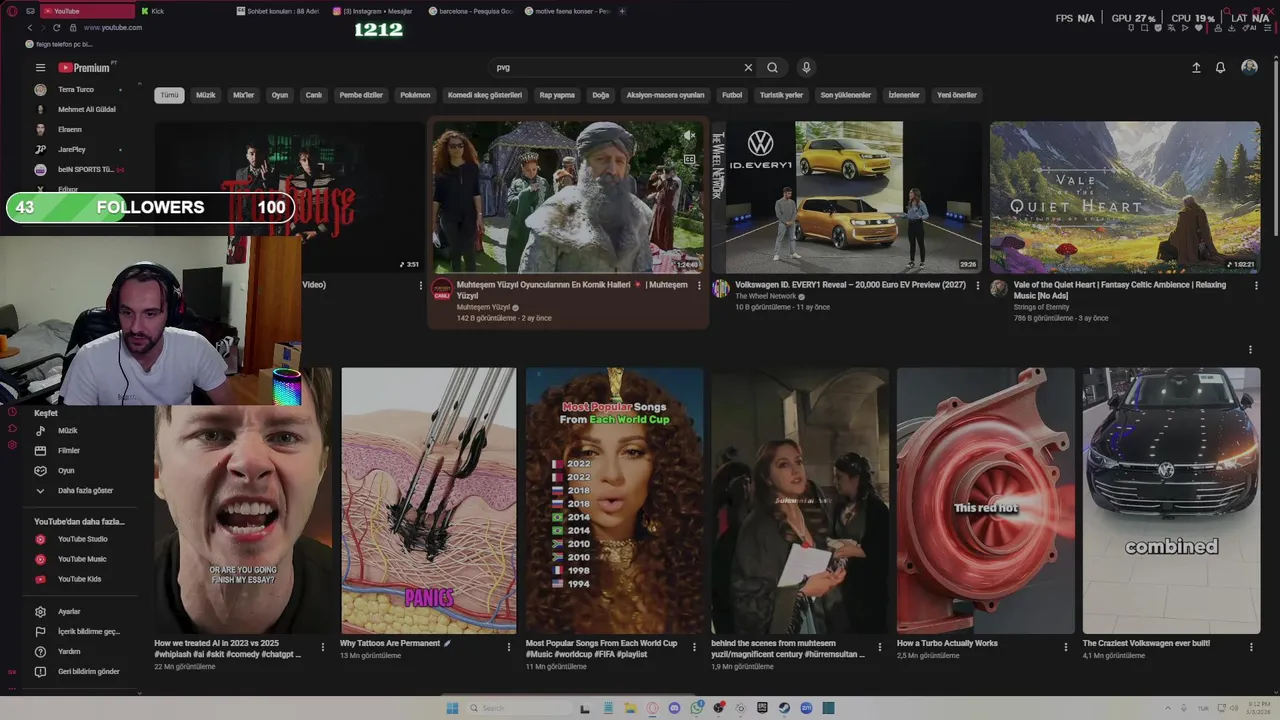Open Discord from the taskbar
Image resolution: width=1280 pixels, height=720 pixels.
pos(674,708)
